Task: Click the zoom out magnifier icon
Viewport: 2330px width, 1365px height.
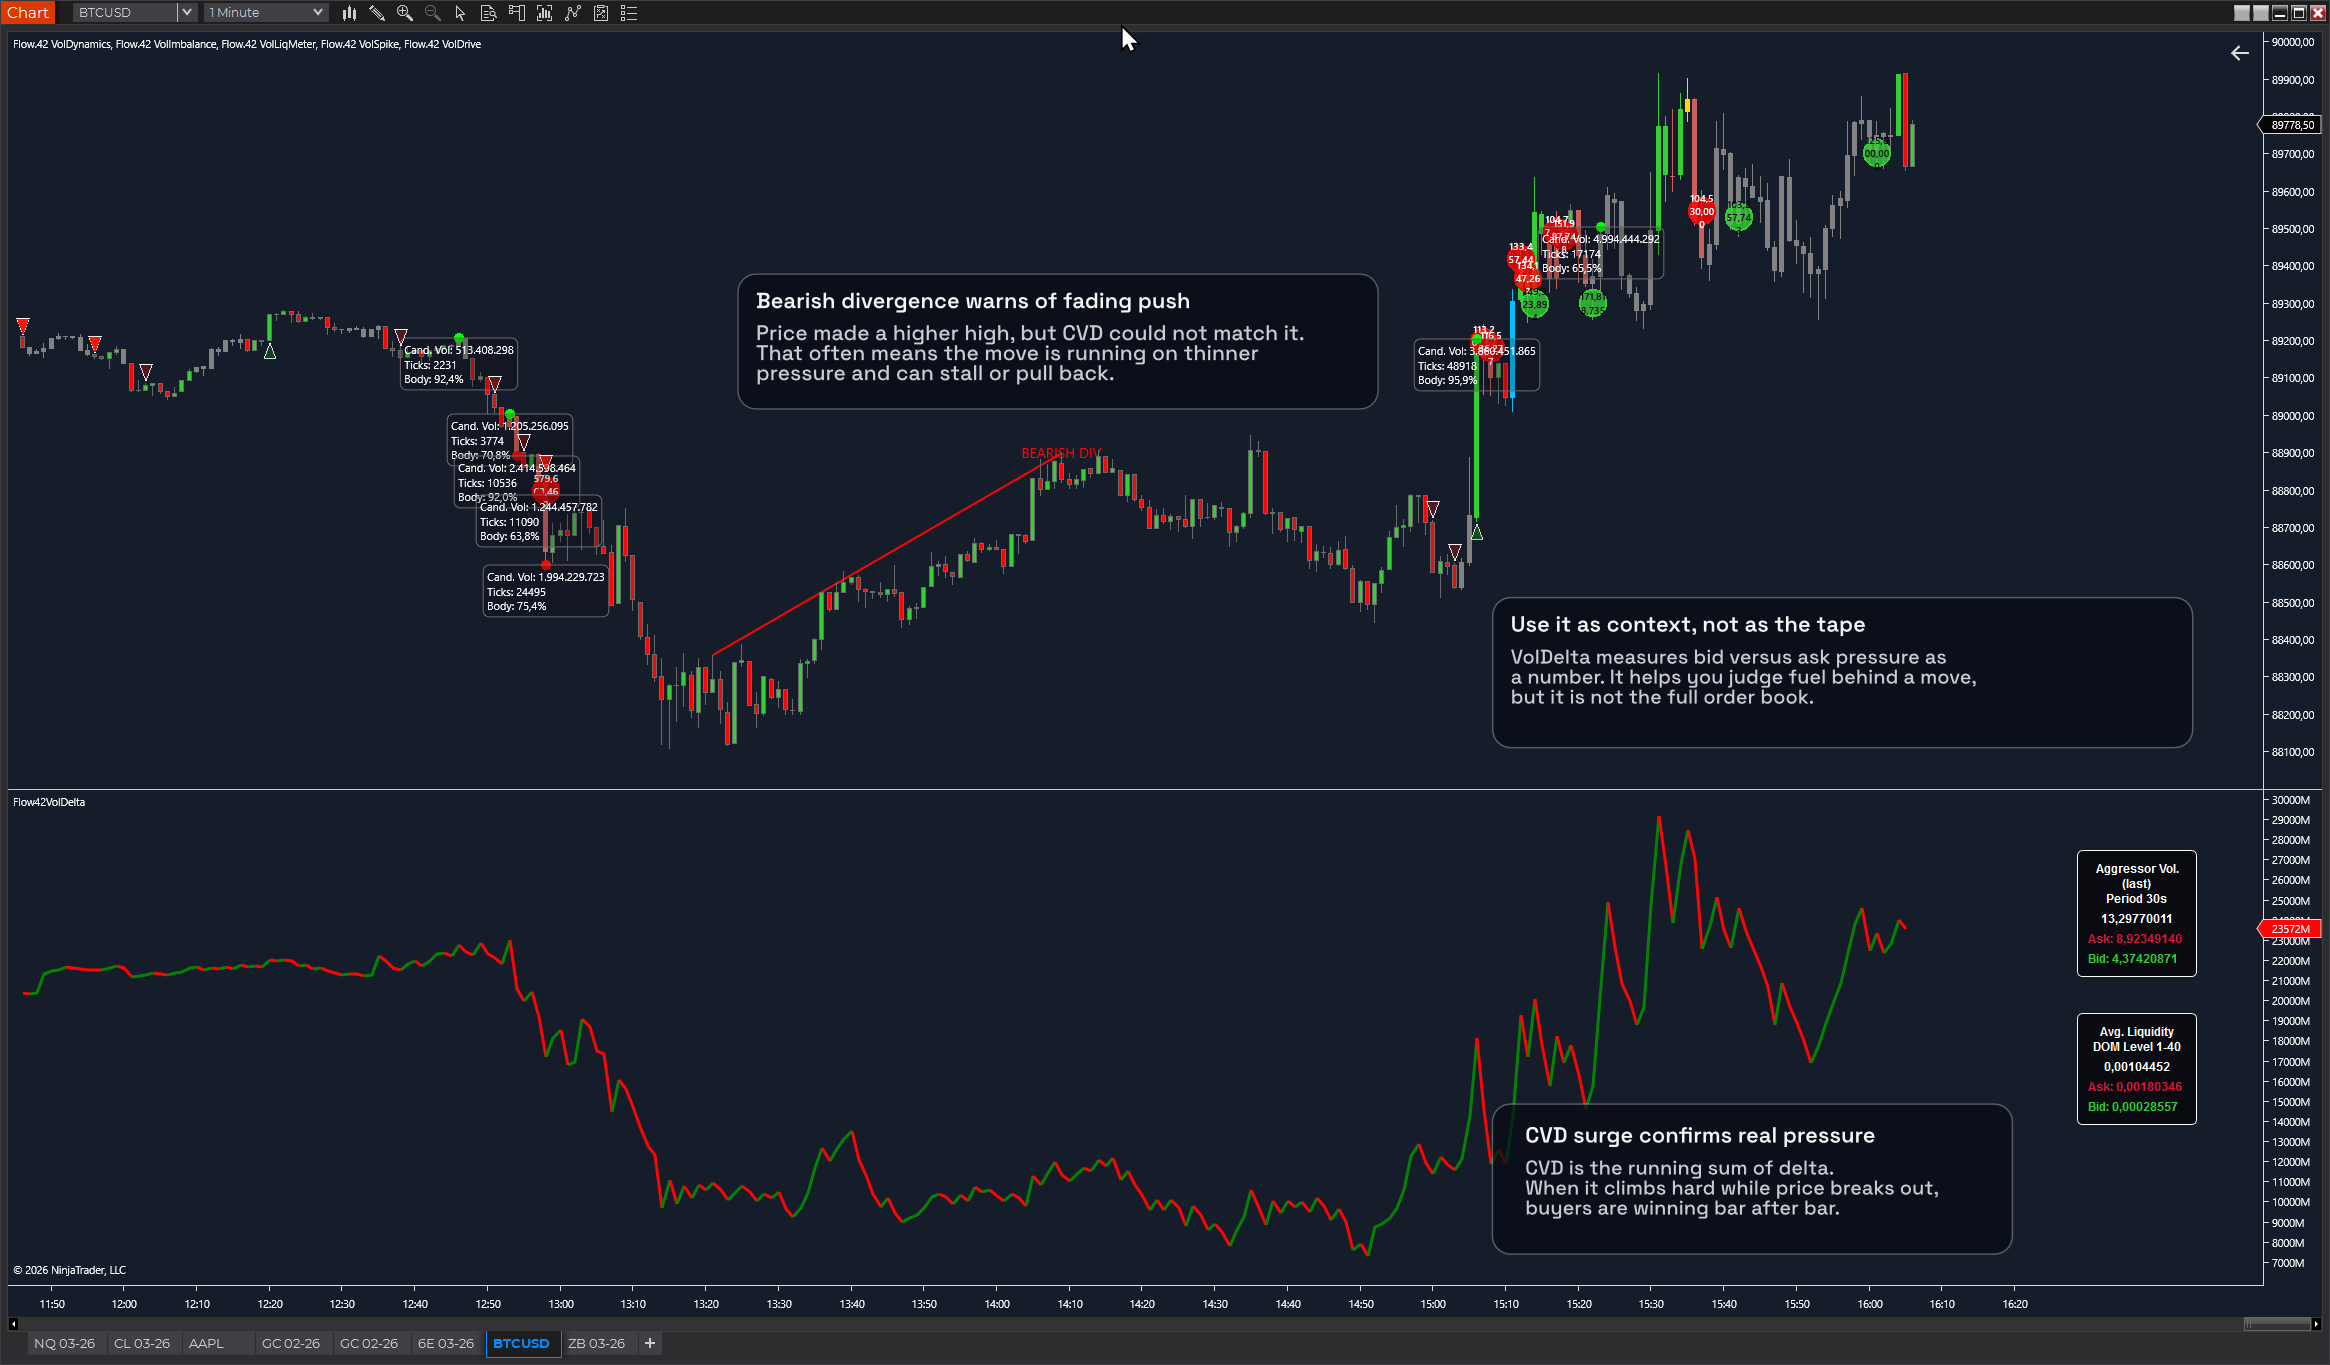Action: pos(433,13)
